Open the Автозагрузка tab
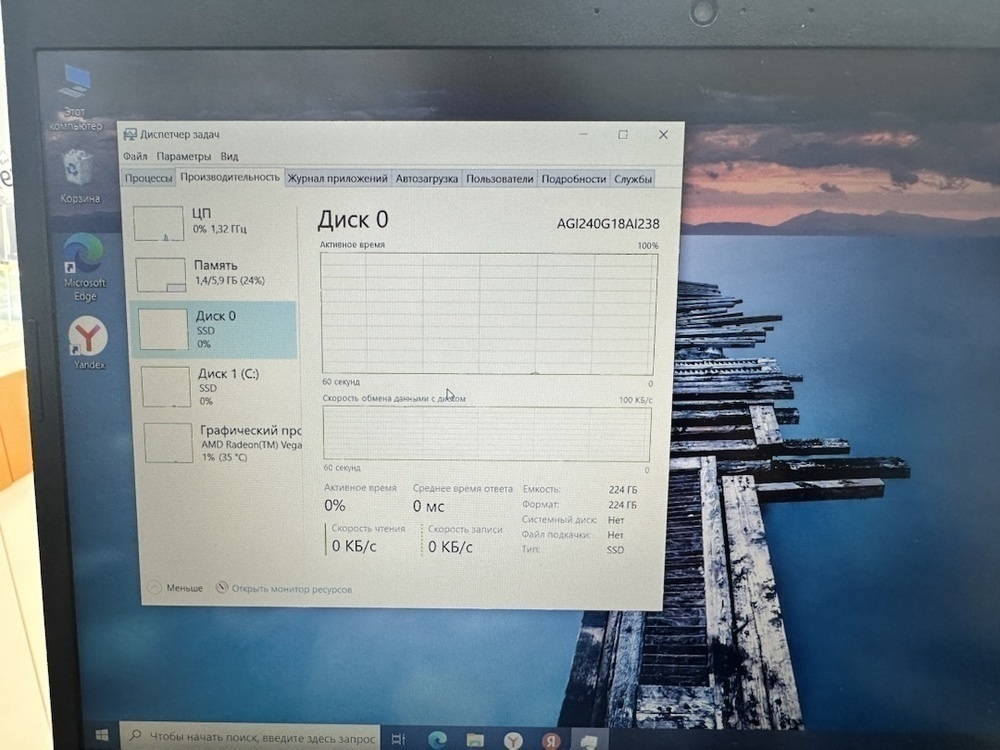This screenshot has height=750, width=1000. 427,179
